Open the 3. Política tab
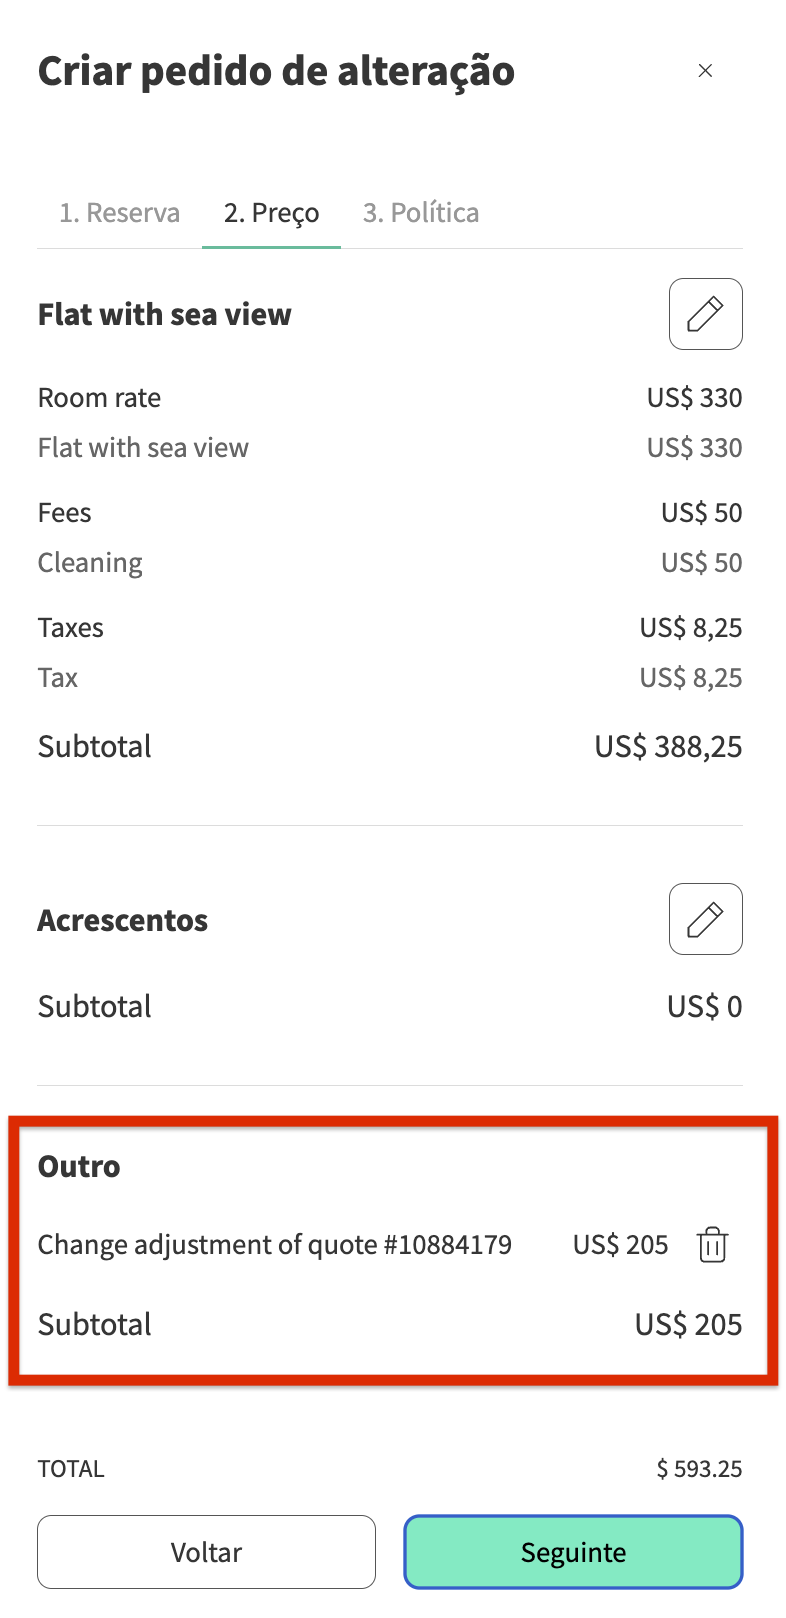The width and height of the screenshot is (786, 1618). click(x=421, y=213)
